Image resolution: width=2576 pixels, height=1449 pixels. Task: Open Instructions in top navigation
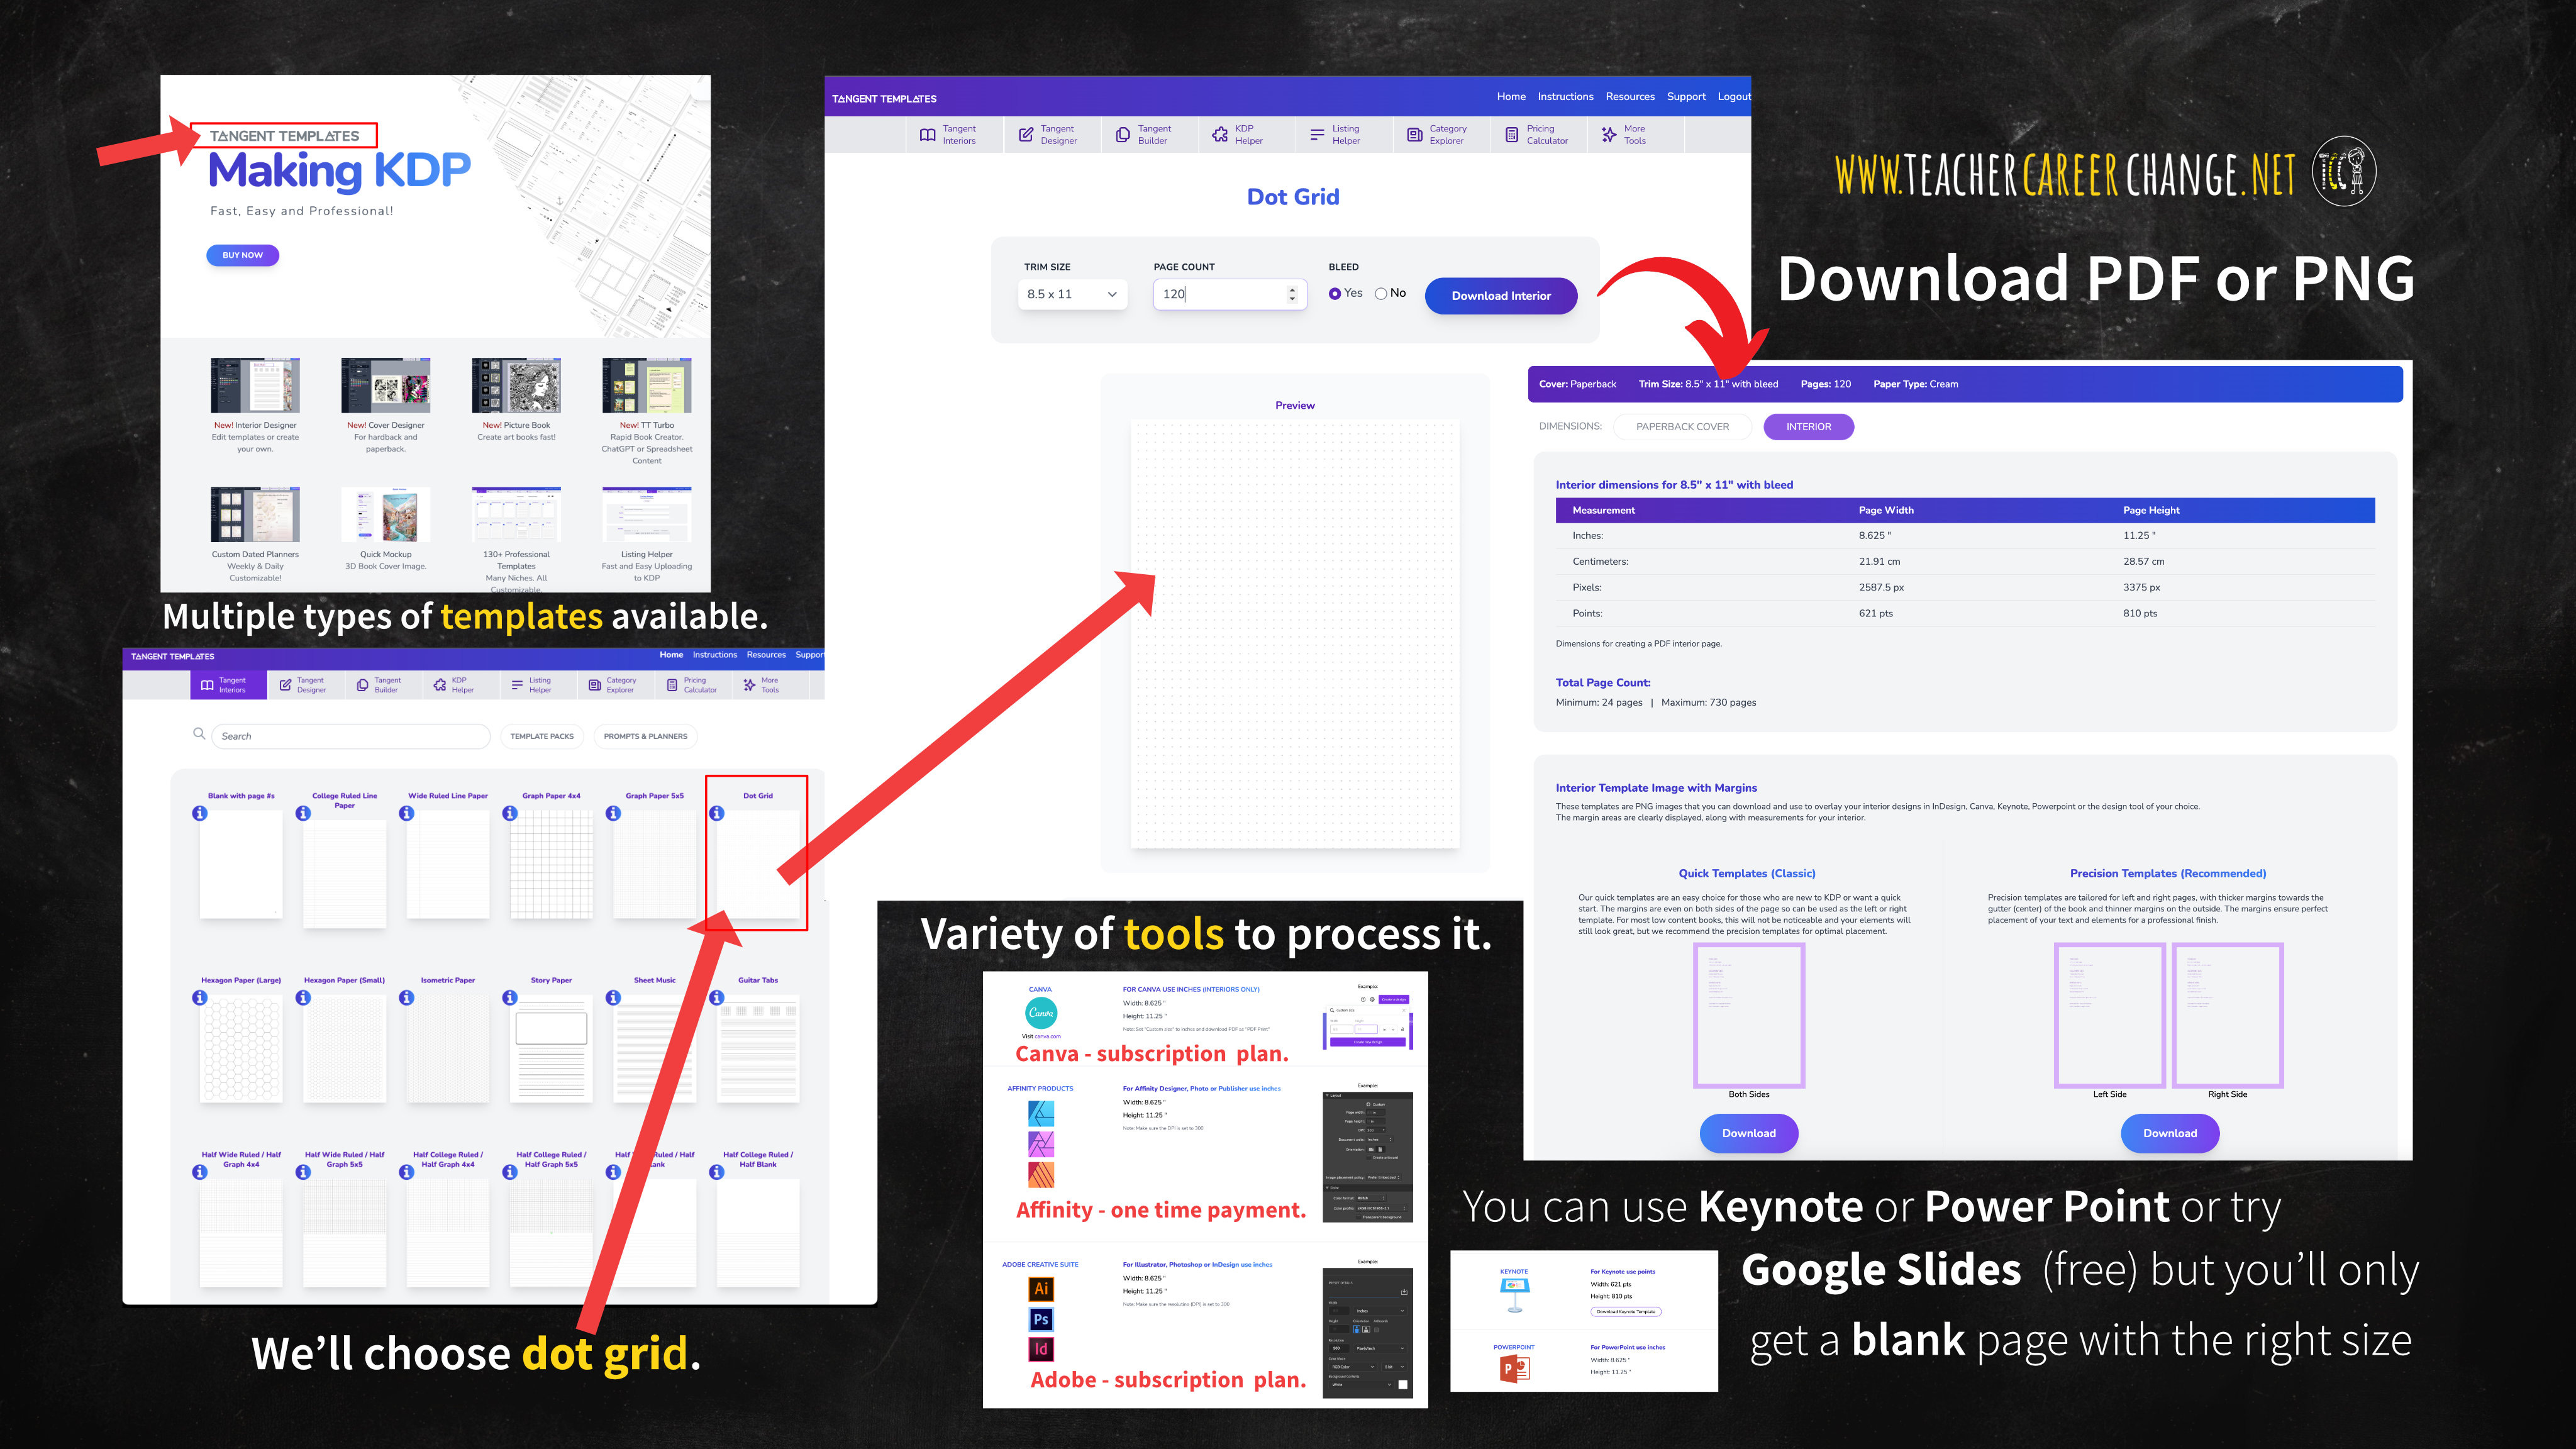tap(1565, 97)
